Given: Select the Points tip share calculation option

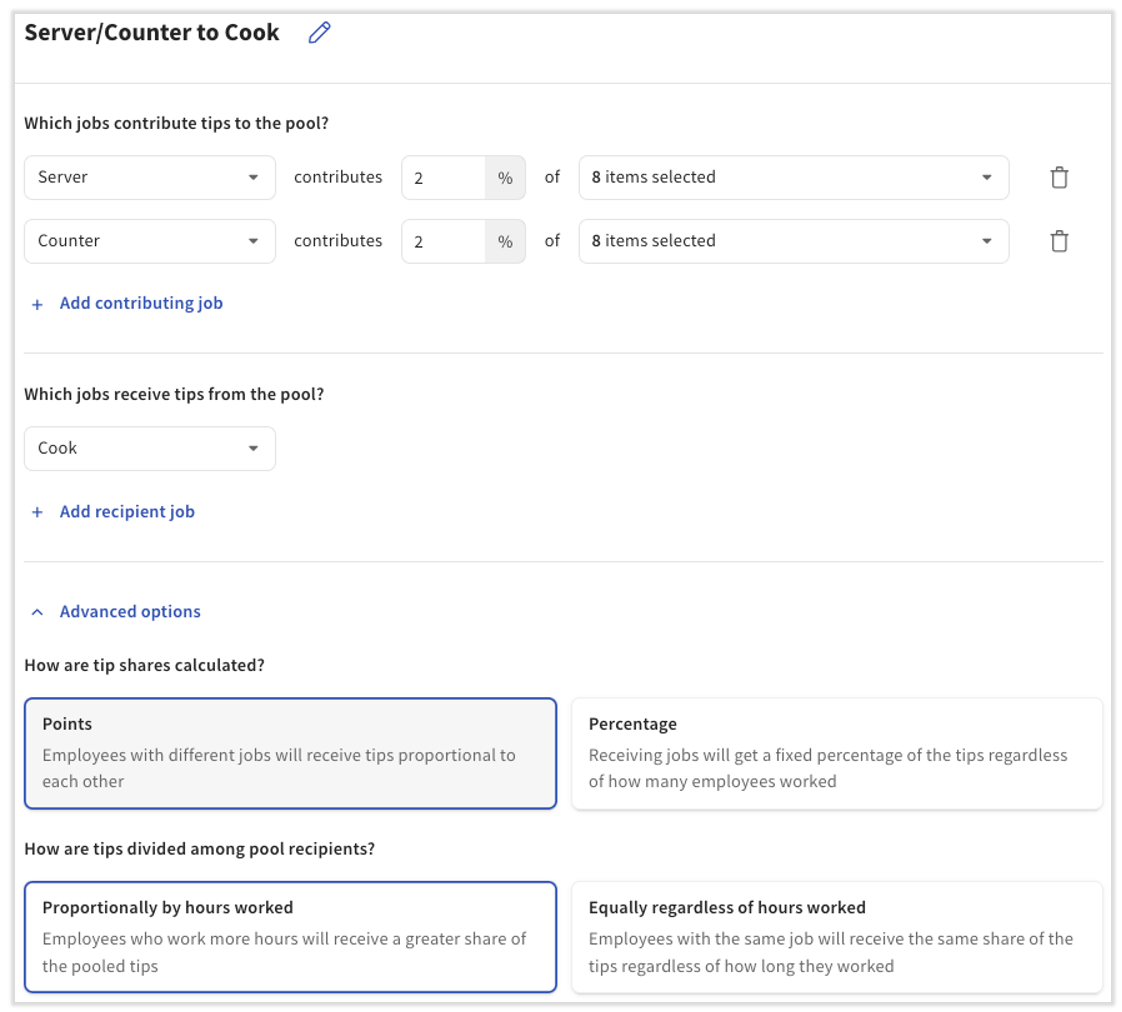Looking at the screenshot, I should (x=290, y=753).
